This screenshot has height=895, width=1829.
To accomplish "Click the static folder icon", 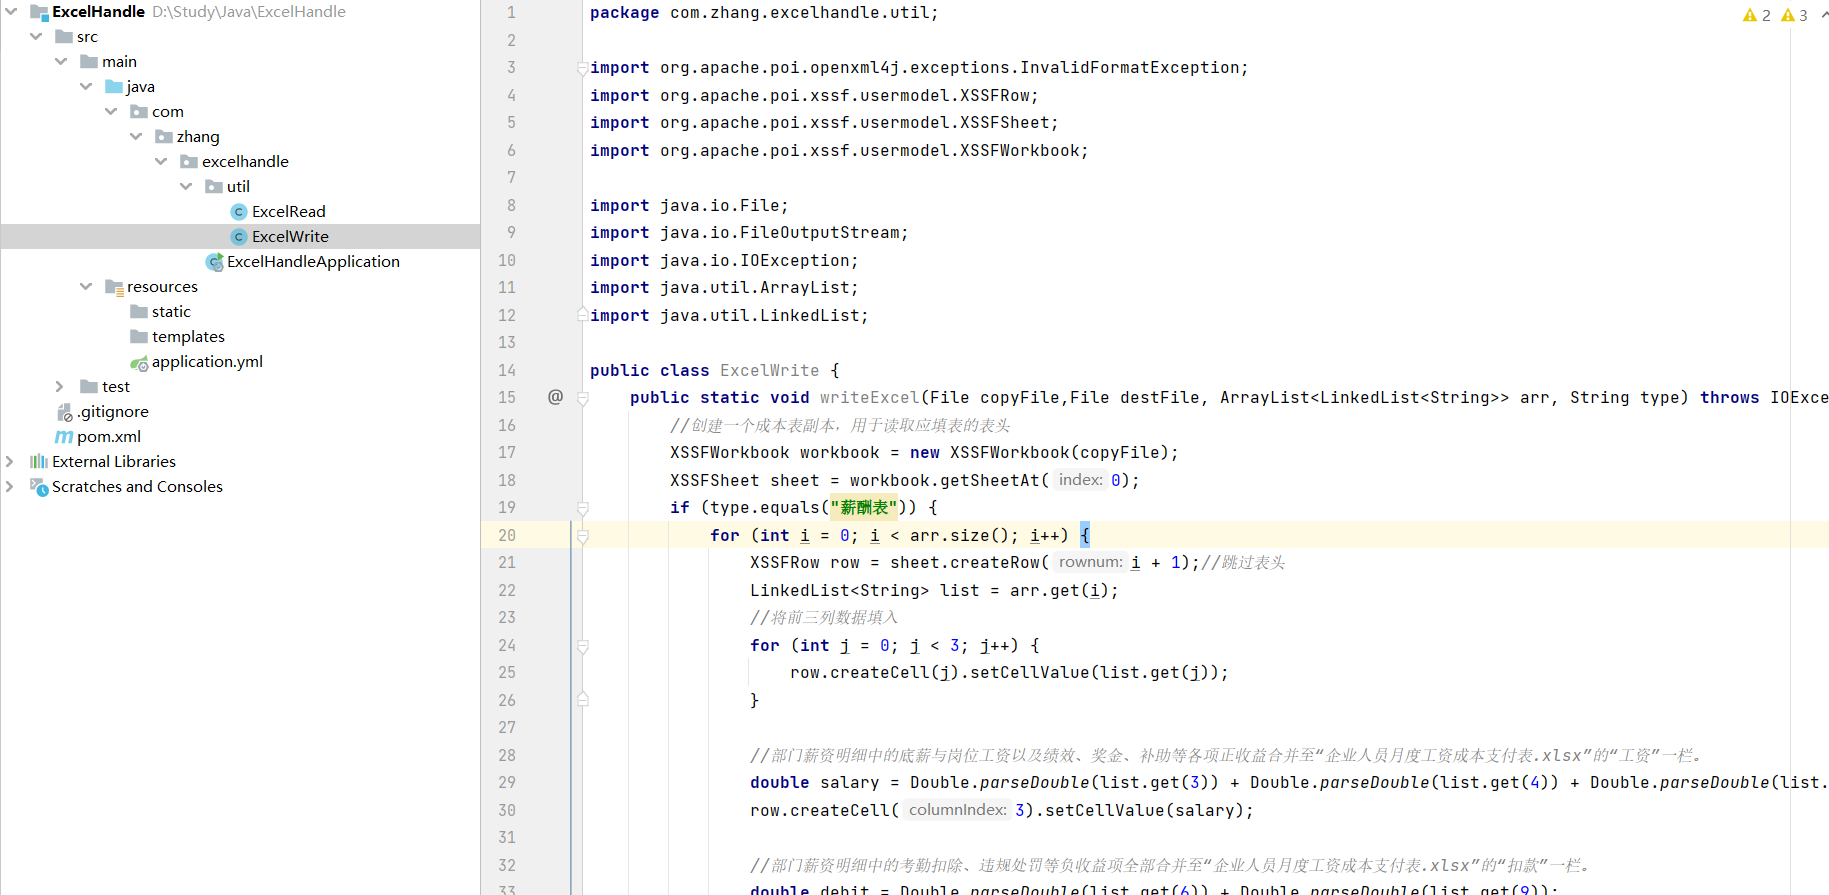I will click(139, 312).
